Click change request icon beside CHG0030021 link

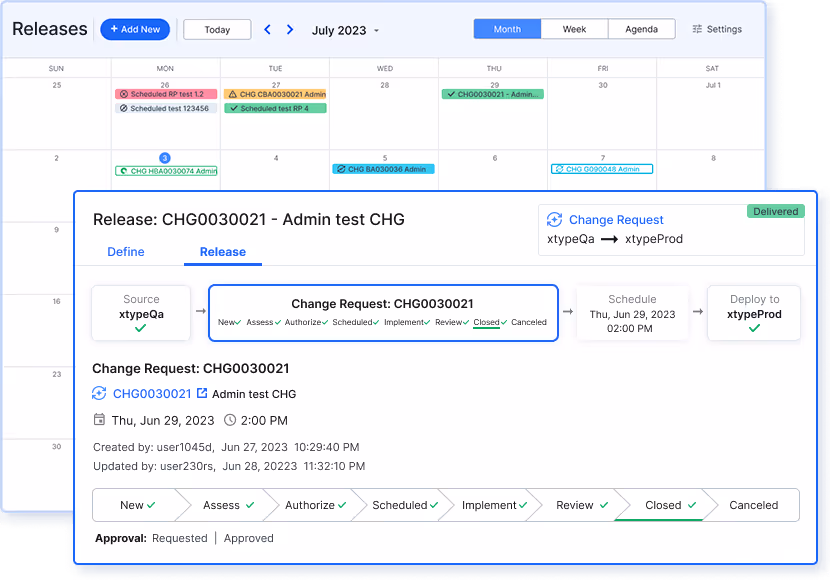coord(99,393)
